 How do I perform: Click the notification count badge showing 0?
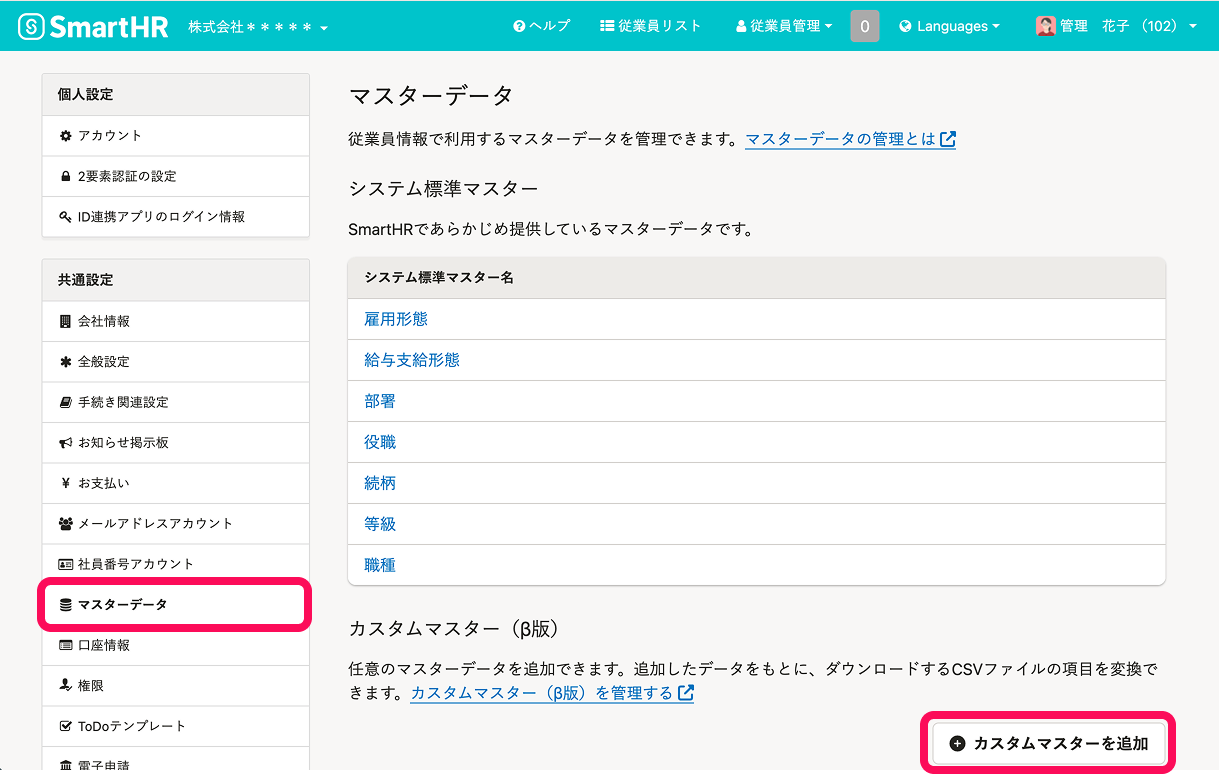point(864,26)
